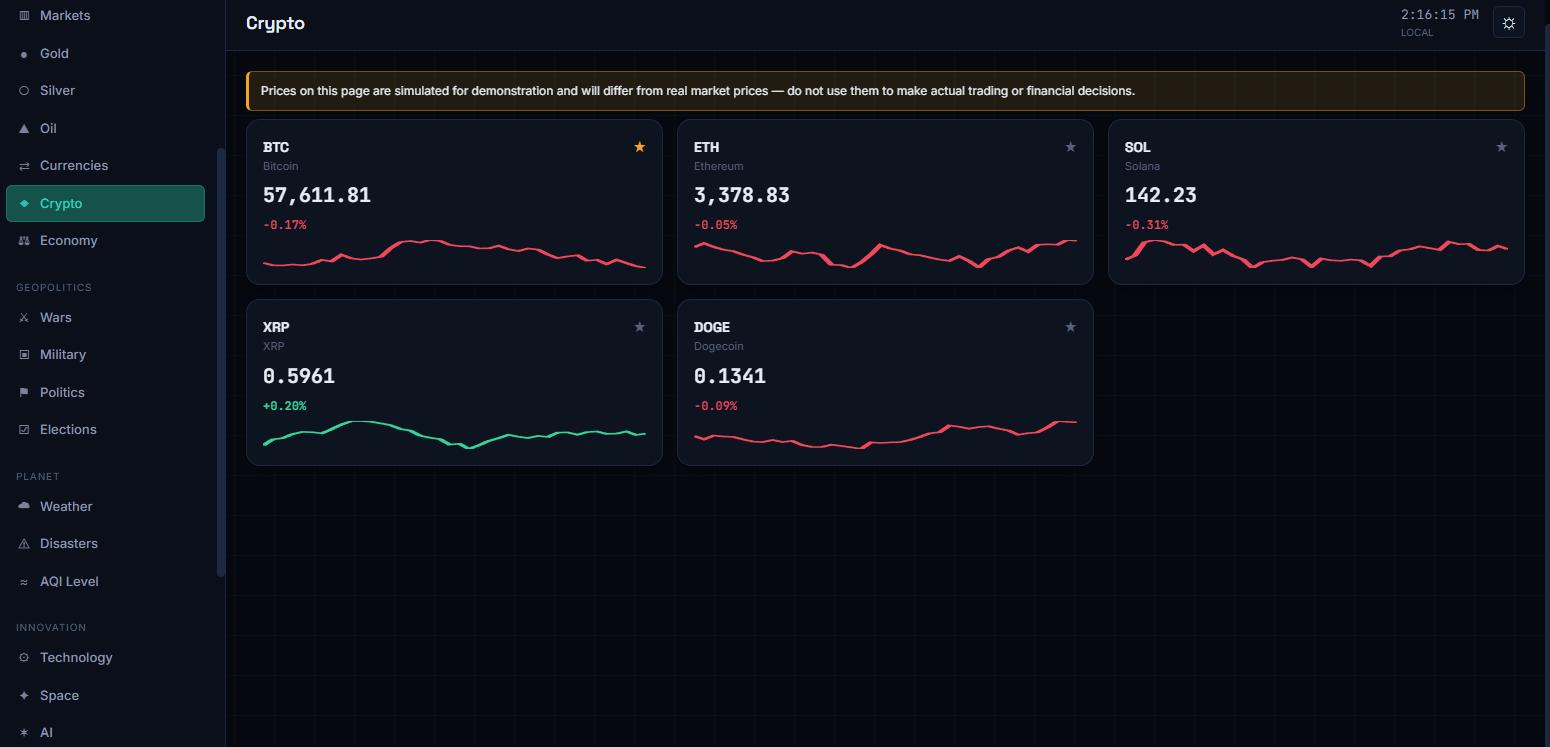Click the ETH change -0.05%

pyautogui.click(x=716, y=225)
